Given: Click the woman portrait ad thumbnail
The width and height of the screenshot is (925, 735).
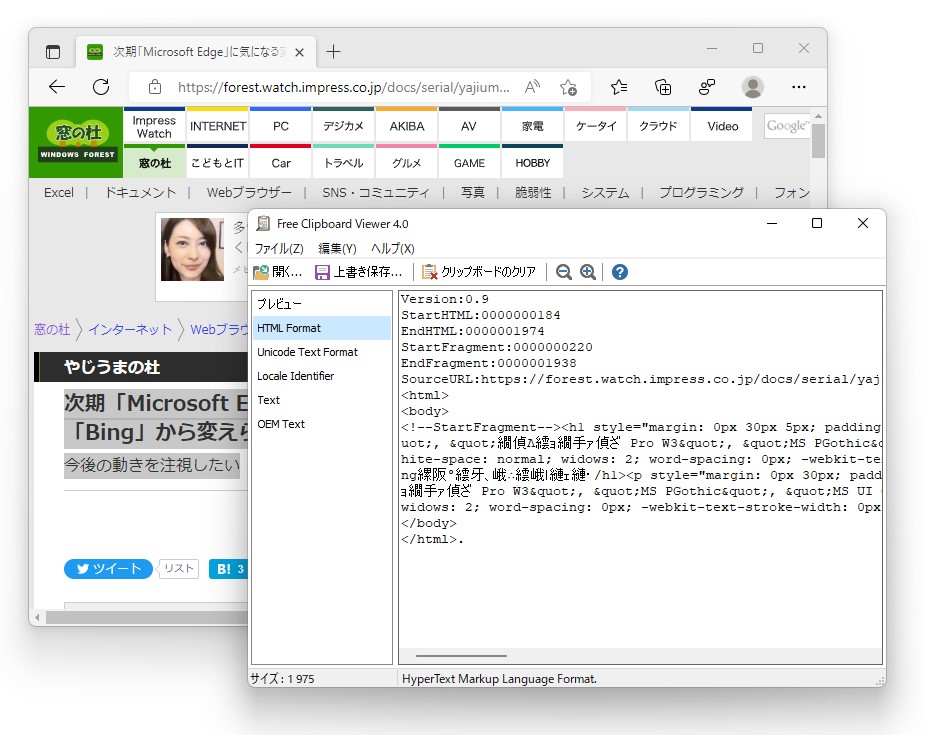Looking at the screenshot, I should (x=192, y=250).
